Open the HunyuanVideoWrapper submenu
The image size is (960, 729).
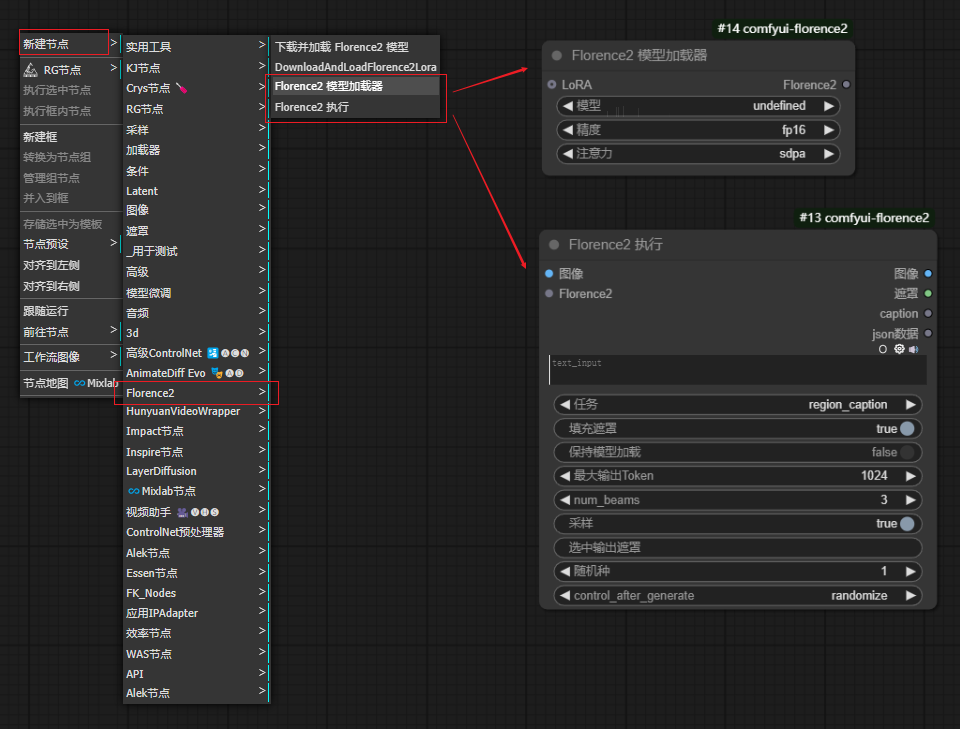click(196, 411)
